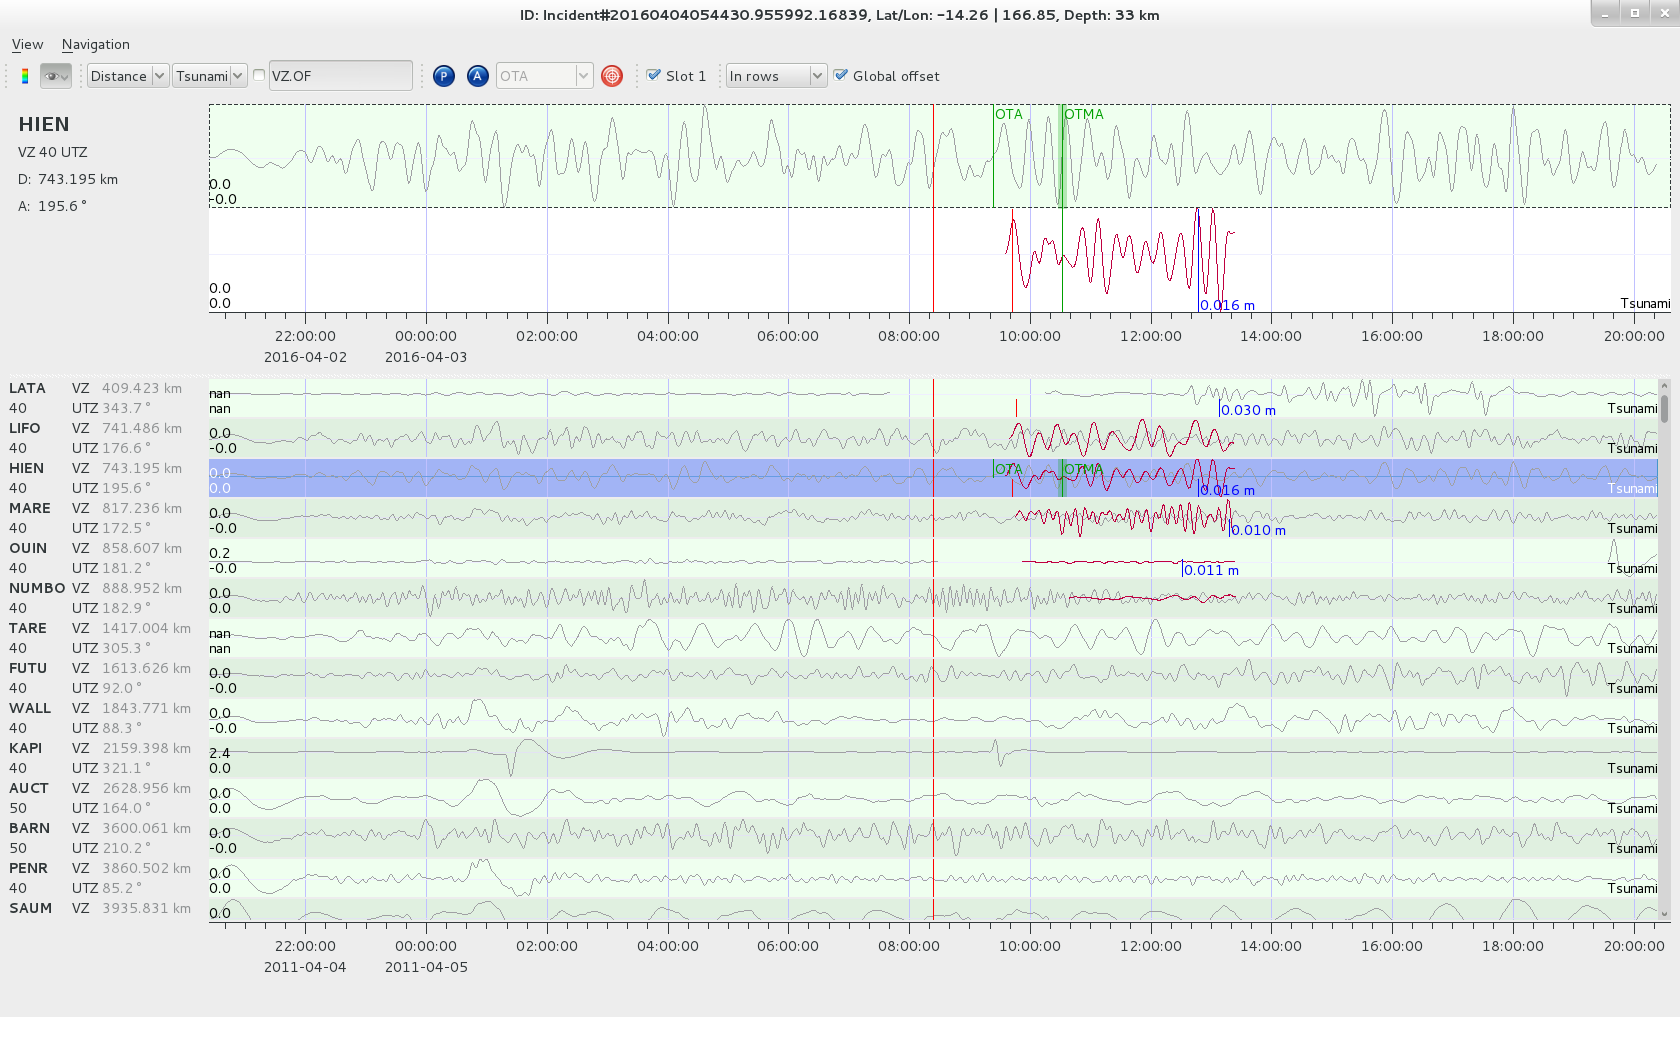Open the Tsunami filter dropdown

click(209, 76)
